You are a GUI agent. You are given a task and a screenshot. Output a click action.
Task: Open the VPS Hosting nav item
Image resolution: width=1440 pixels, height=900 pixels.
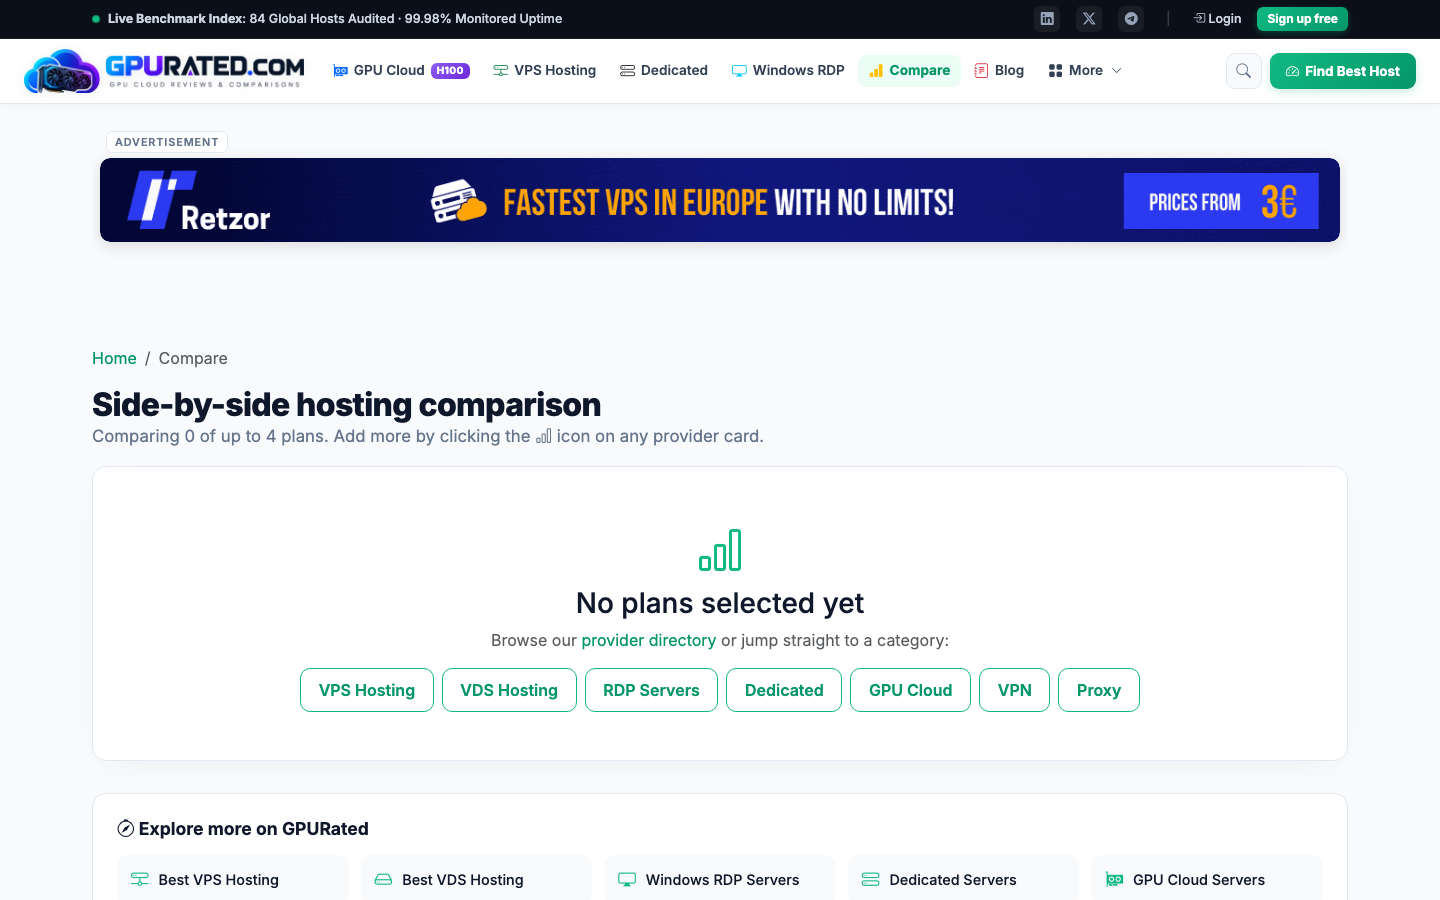point(545,70)
